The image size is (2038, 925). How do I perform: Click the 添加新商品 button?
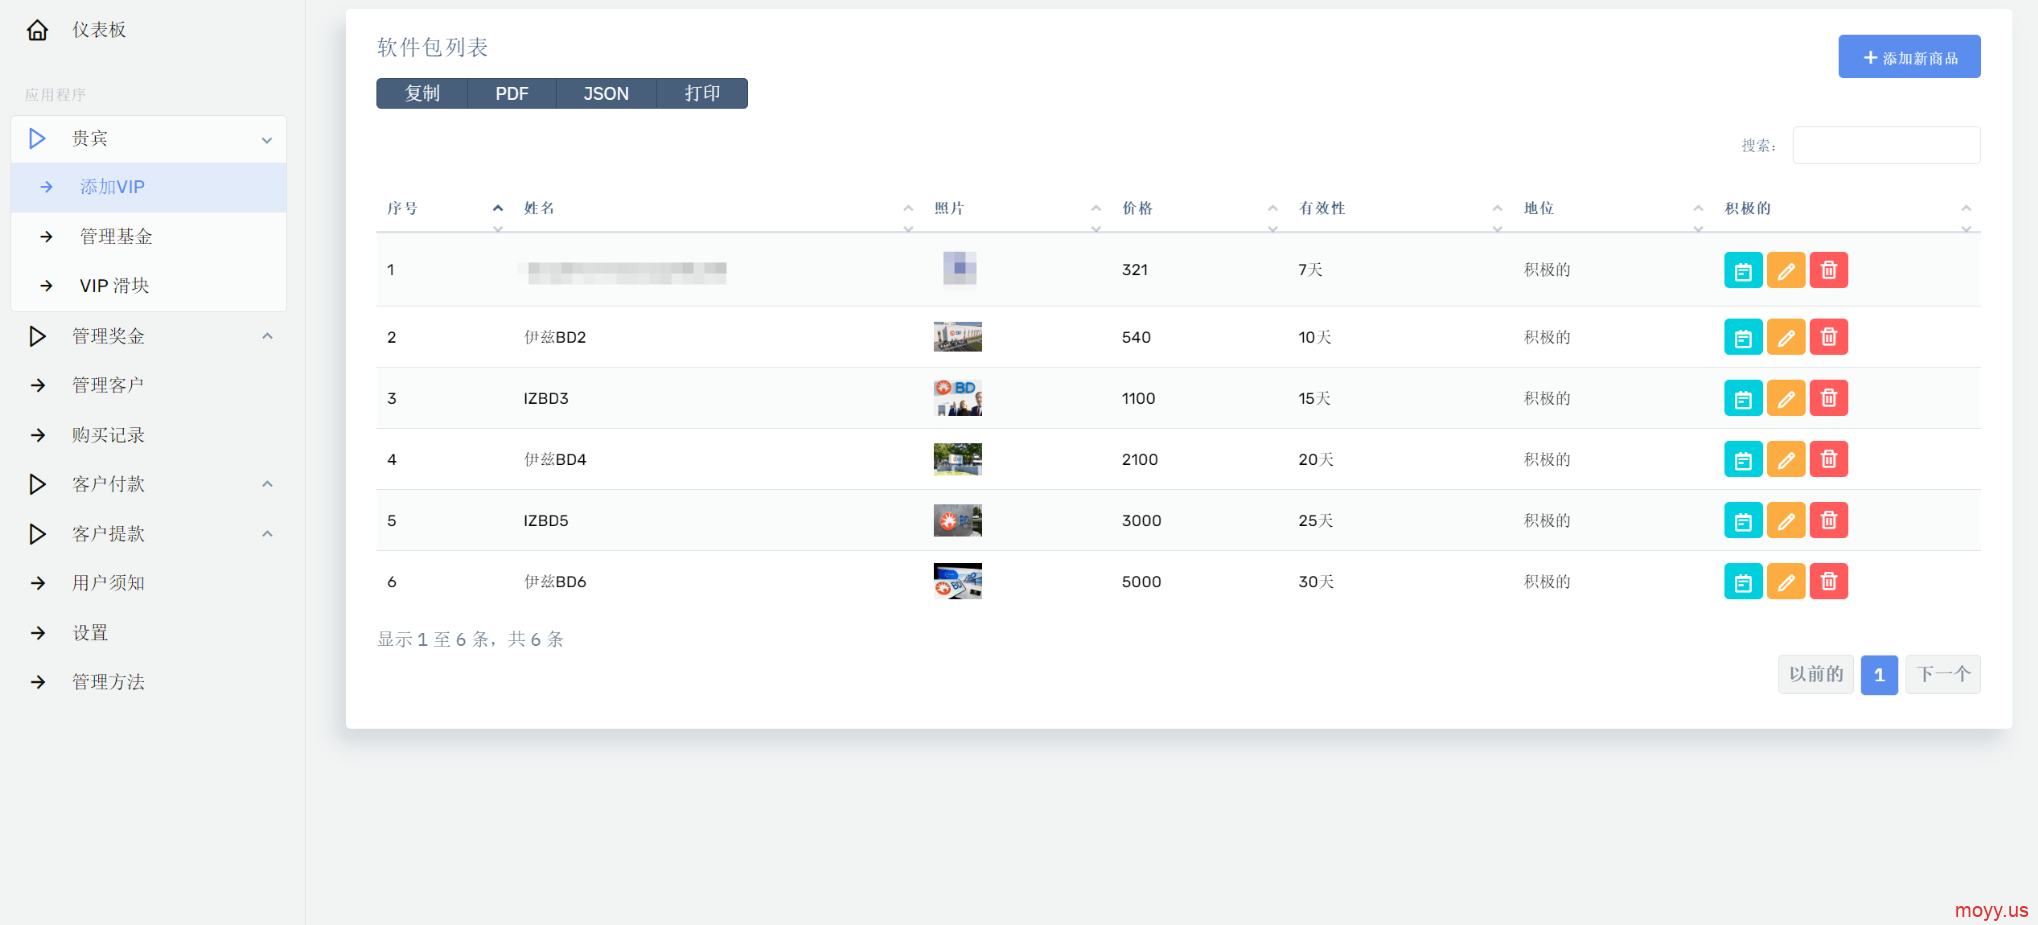[1908, 57]
